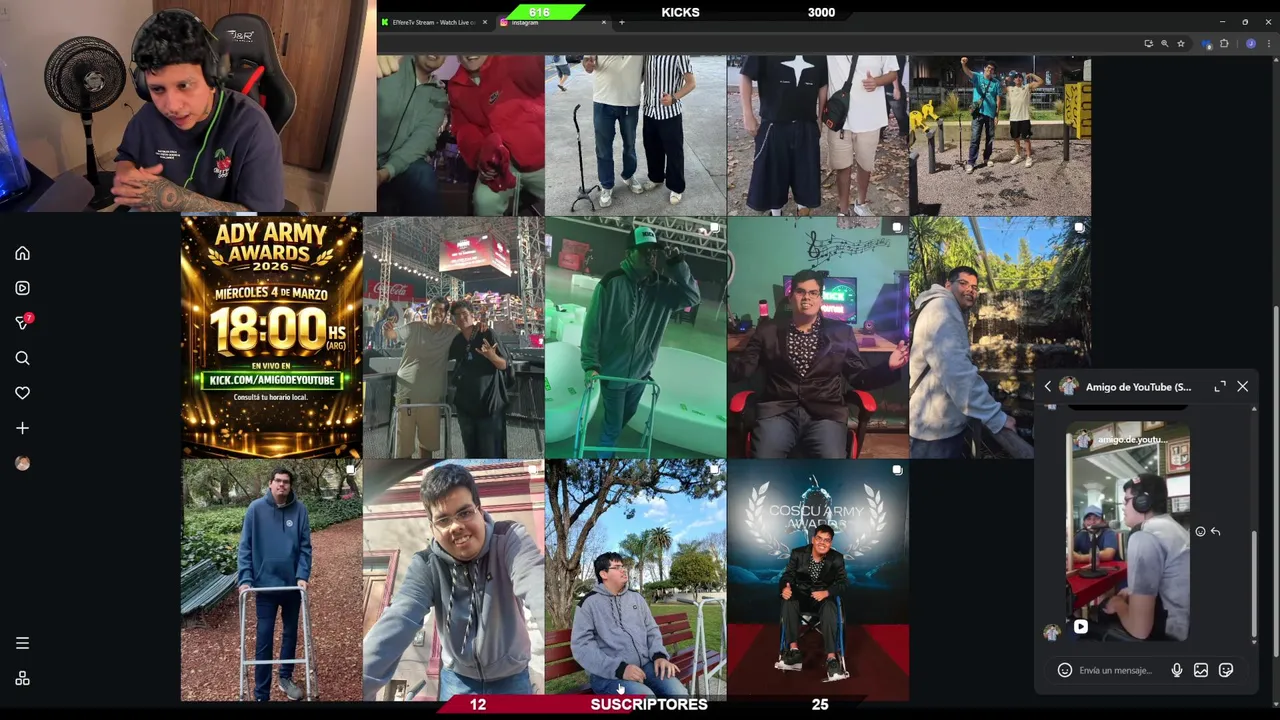1280x720 pixels.
Task: Attach a photo using the image icon
Action: tap(1201, 670)
